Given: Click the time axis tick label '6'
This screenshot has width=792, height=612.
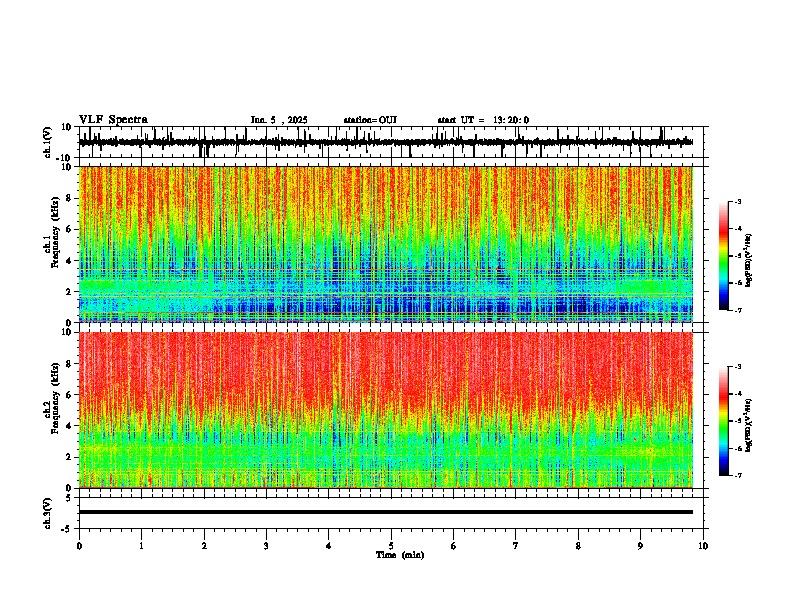Looking at the screenshot, I should (454, 546).
